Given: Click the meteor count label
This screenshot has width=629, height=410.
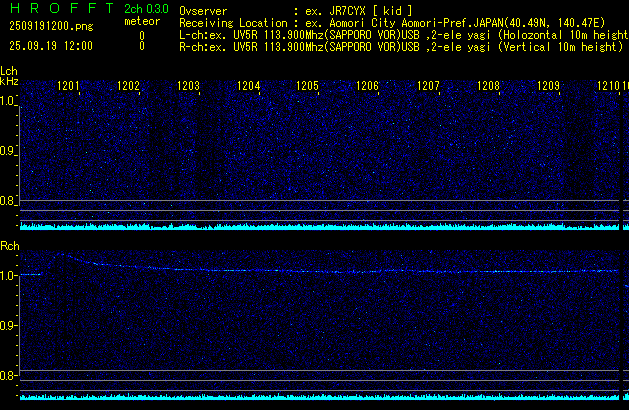Looking at the screenshot, I should click(x=141, y=20).
